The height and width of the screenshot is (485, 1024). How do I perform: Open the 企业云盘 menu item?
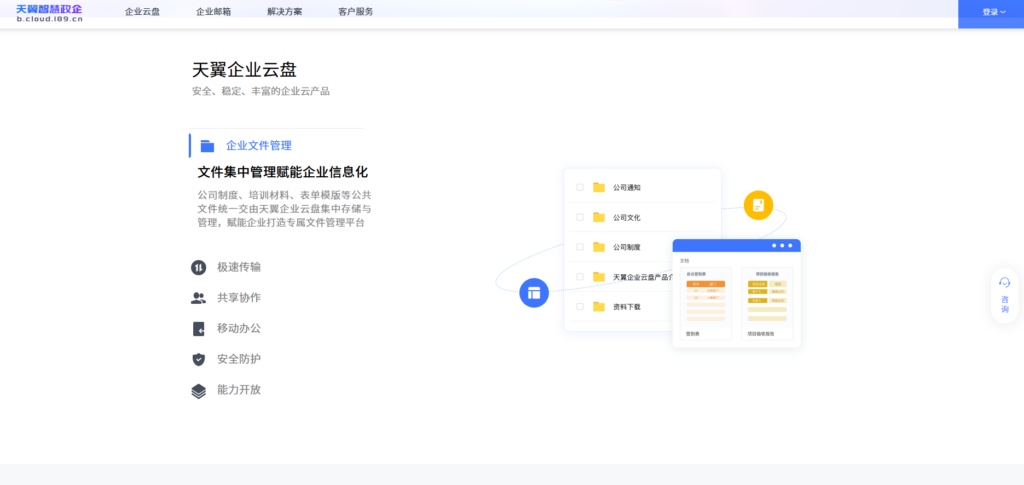pyautogui.click(x=142, y=12)
